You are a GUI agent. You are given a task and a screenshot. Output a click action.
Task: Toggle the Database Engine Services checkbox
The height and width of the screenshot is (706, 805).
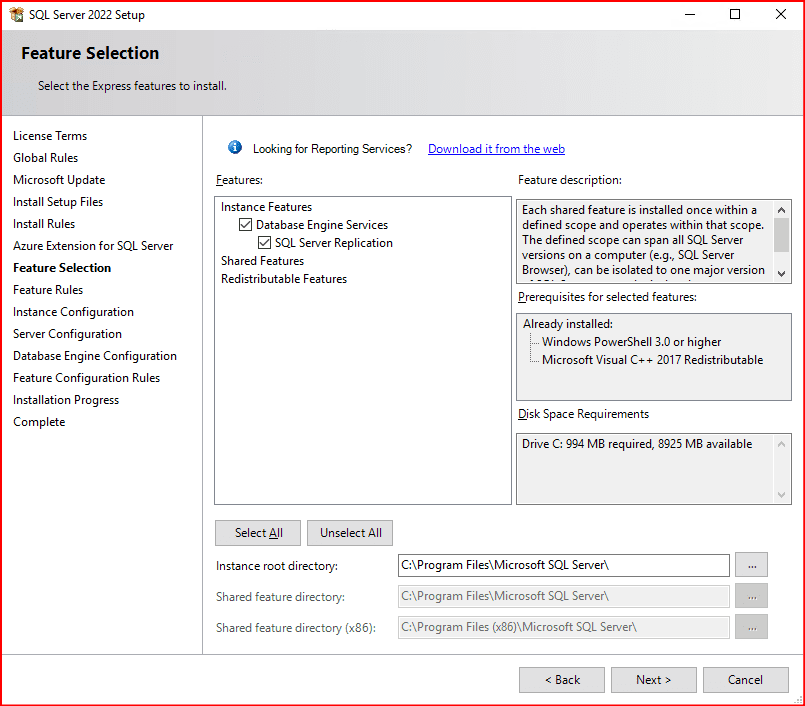pyautogui.click(x=246, y=225)
